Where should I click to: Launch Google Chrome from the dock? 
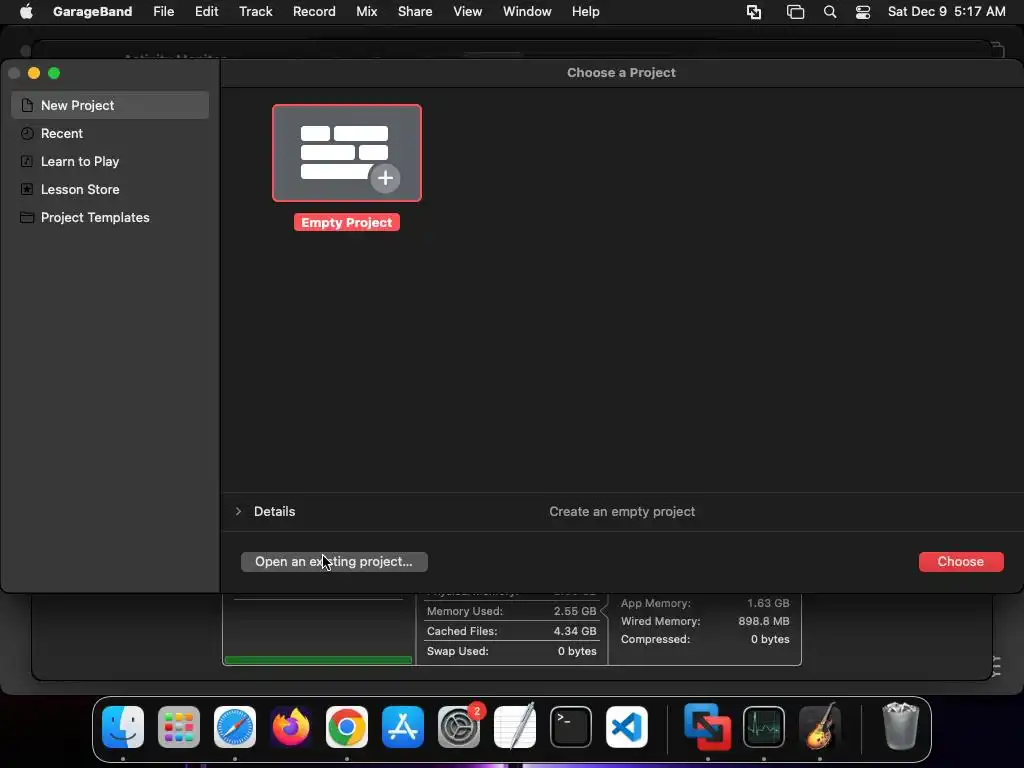pyautogui.click(x=347, y=727)
